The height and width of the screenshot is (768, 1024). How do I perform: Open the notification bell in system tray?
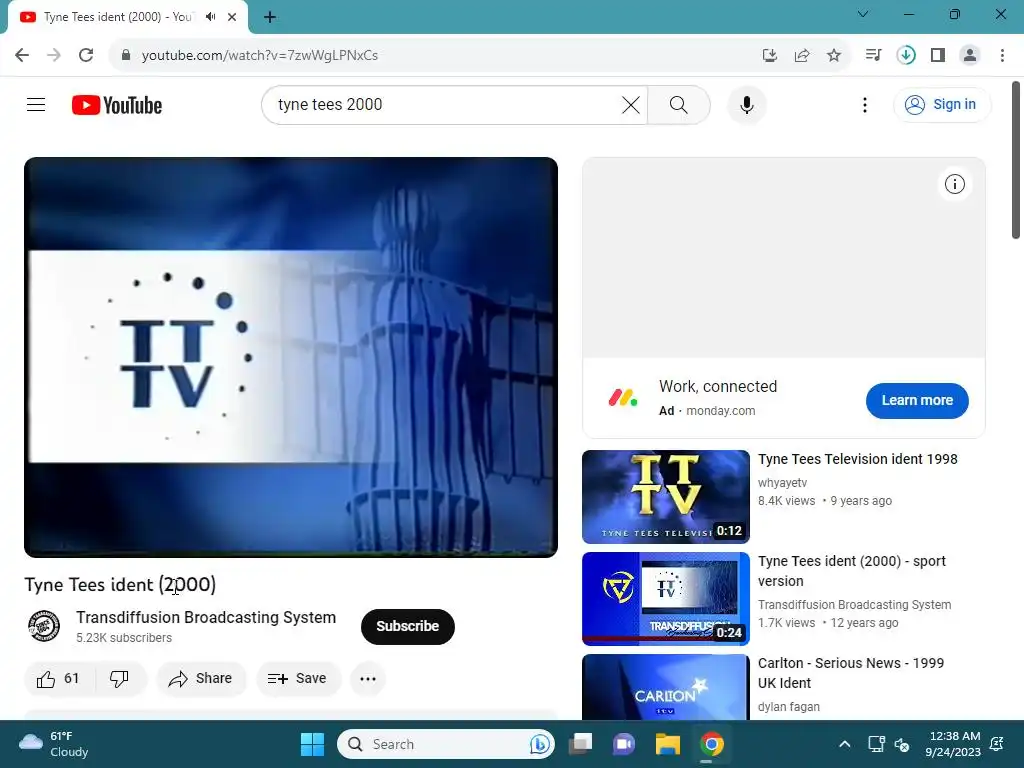(997, 744)
